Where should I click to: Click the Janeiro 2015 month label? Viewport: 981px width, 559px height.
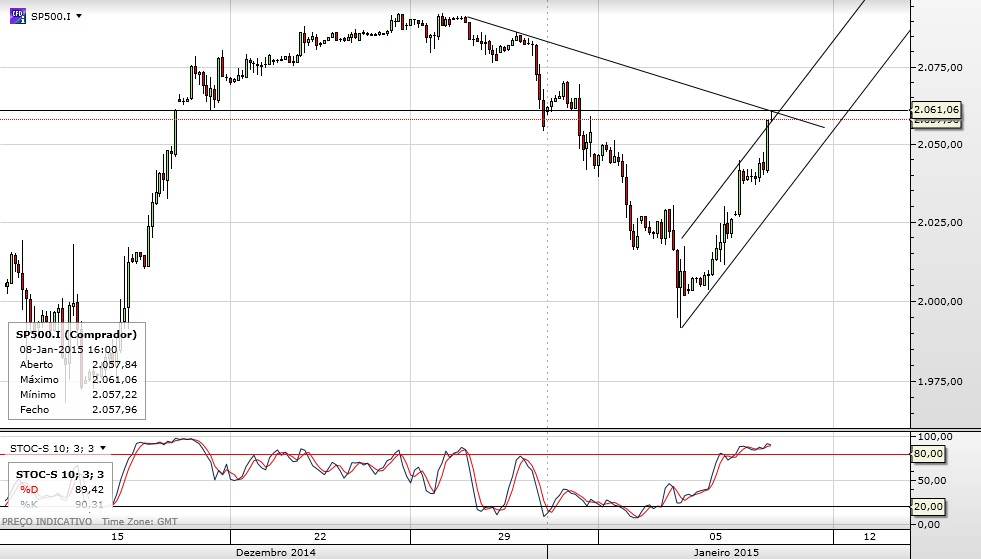pyautogui.click(x=726, y=552)
